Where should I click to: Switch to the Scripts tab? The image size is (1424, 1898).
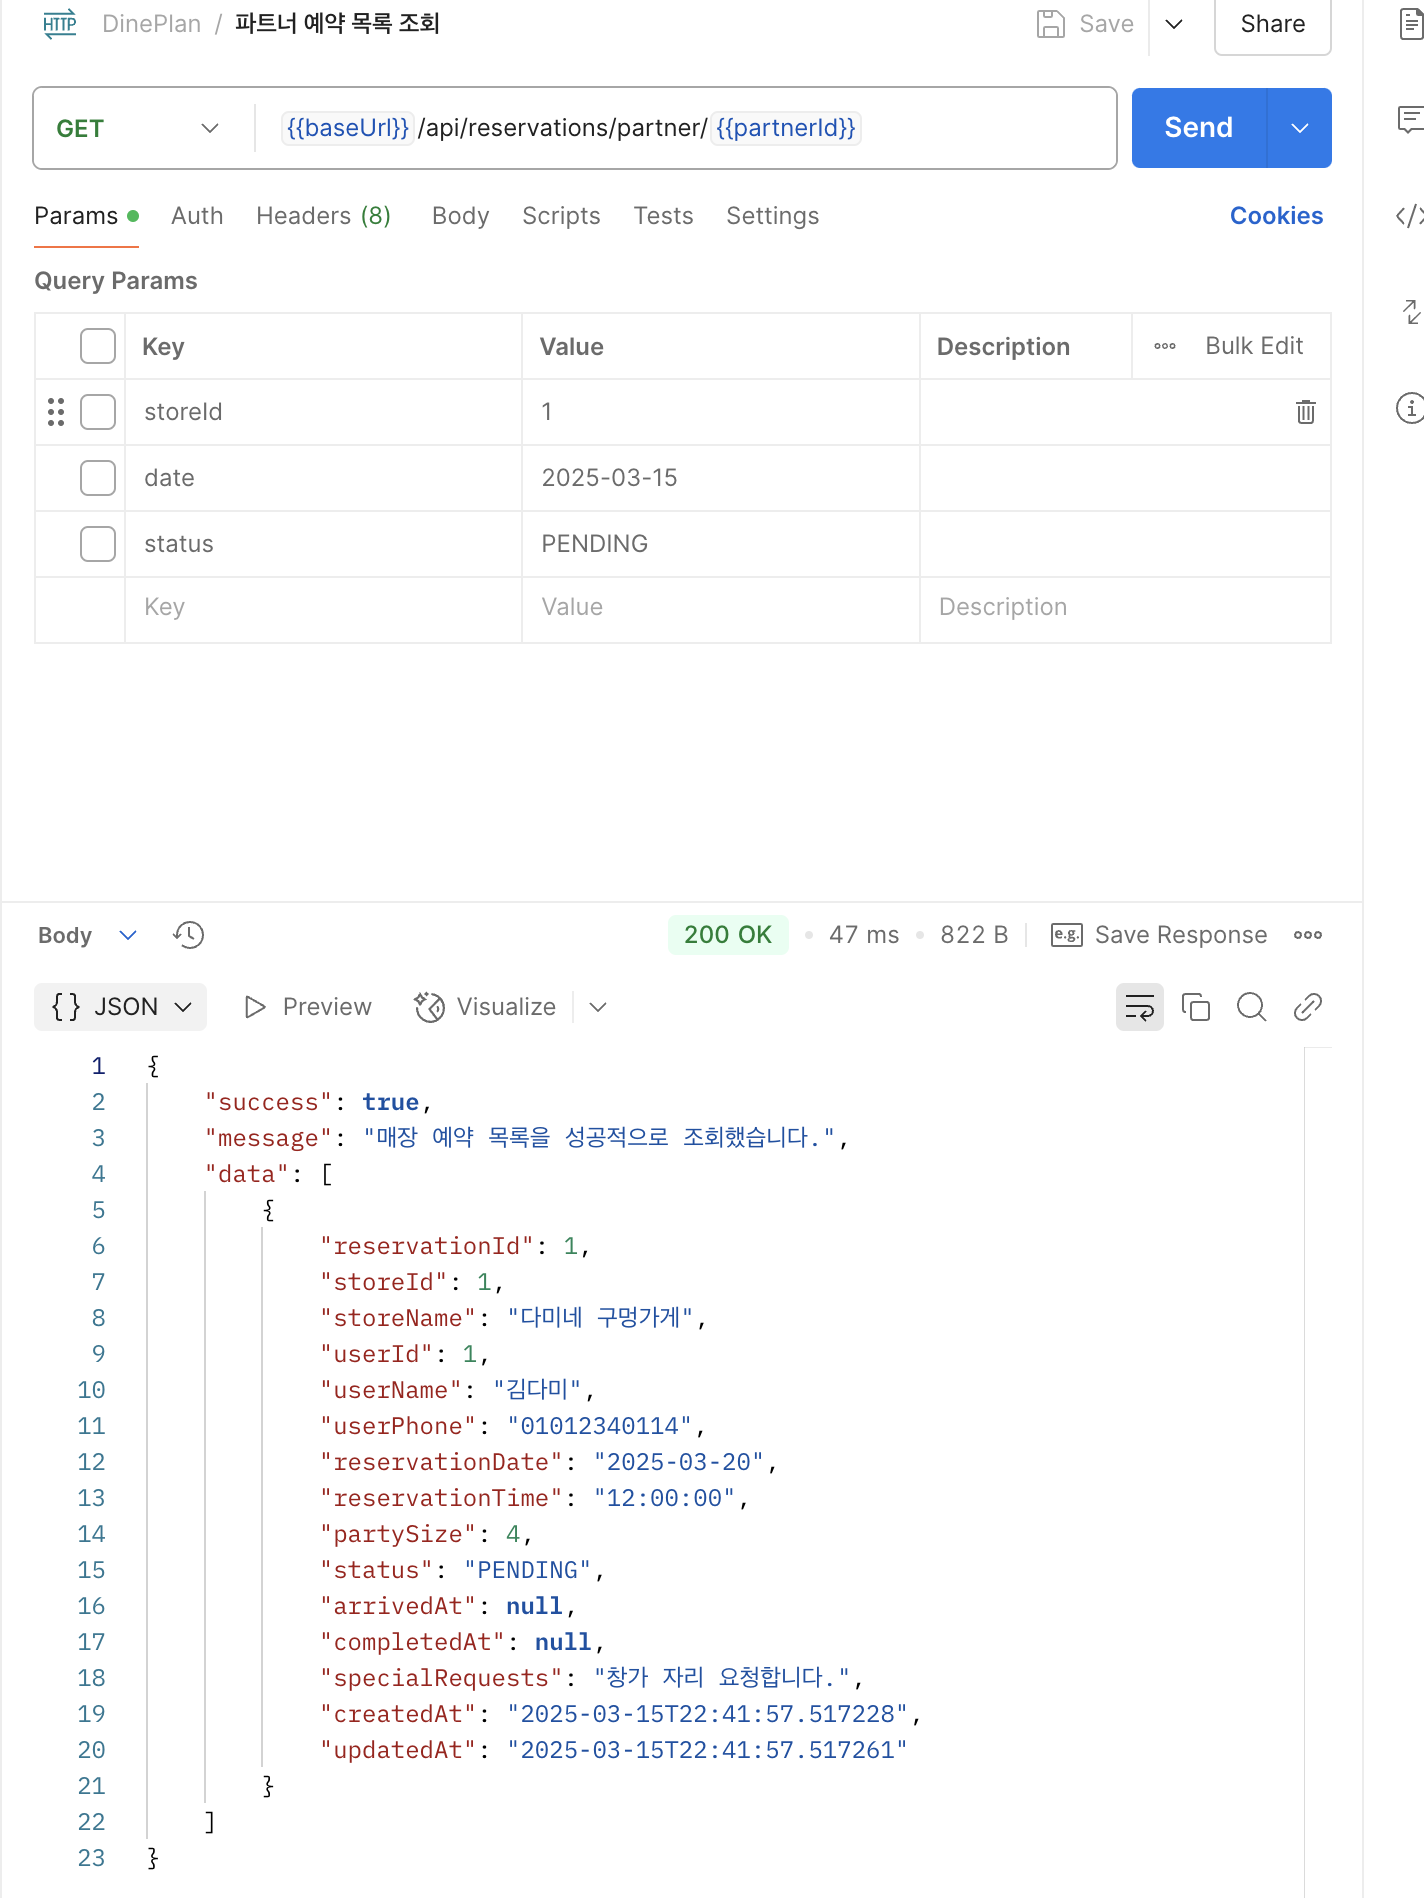pos(561,216)
